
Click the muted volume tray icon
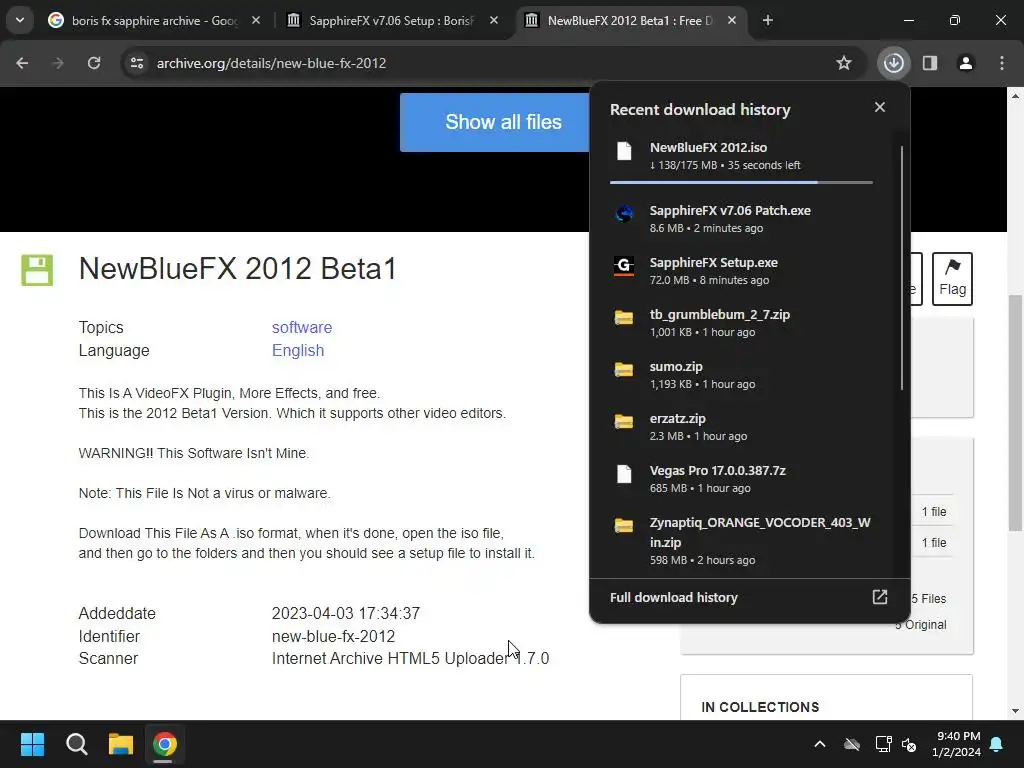[909, 744]
